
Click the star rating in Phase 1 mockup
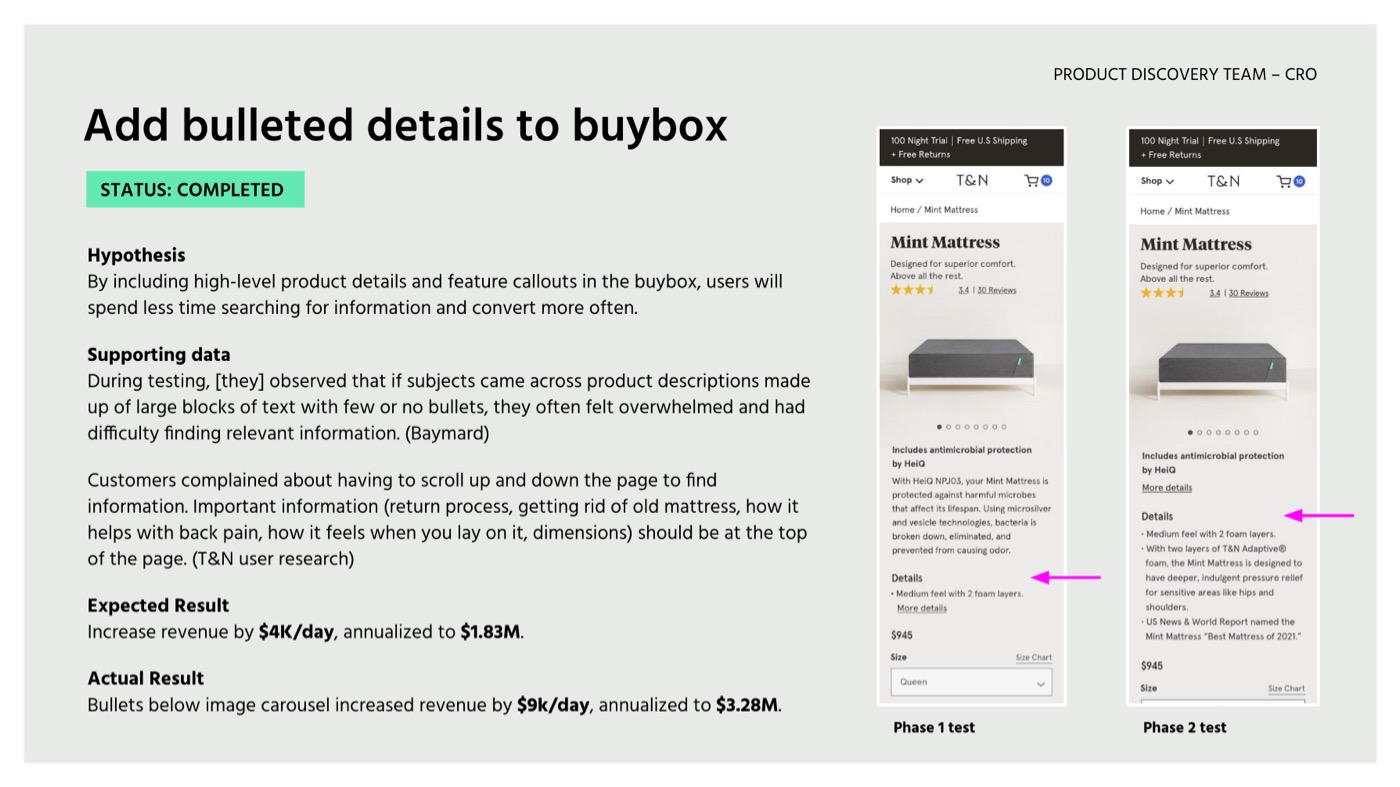[x=912, y=290]
